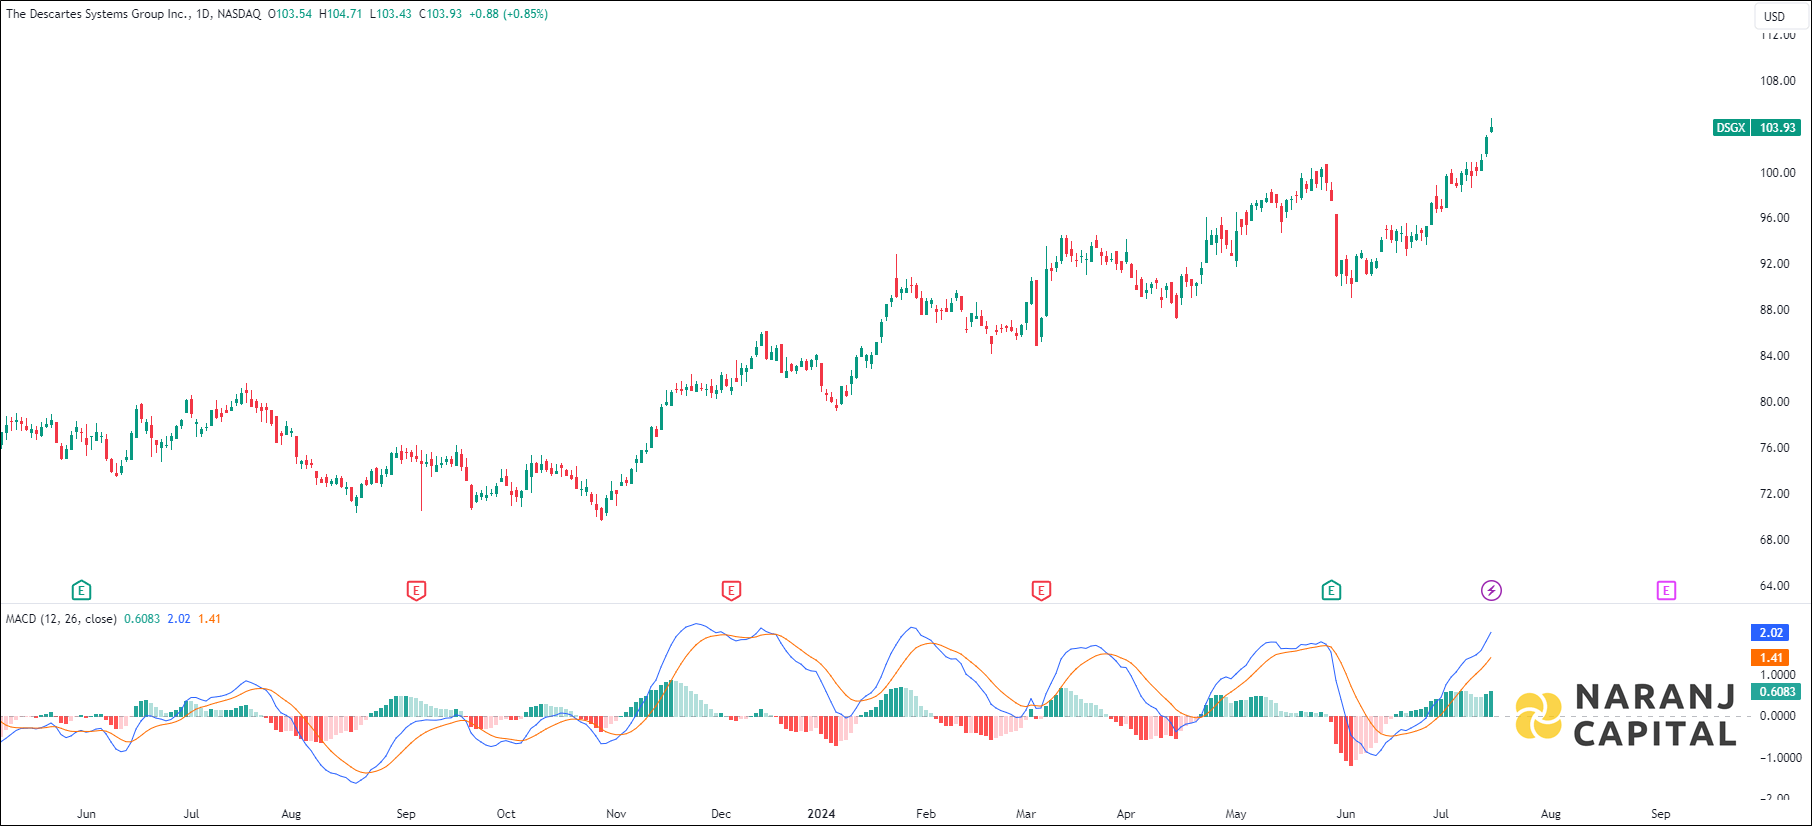Click the orange 1.41 signal value label
The image size is (1812, 826).
pyautogui.click(x=1771, y=657)
